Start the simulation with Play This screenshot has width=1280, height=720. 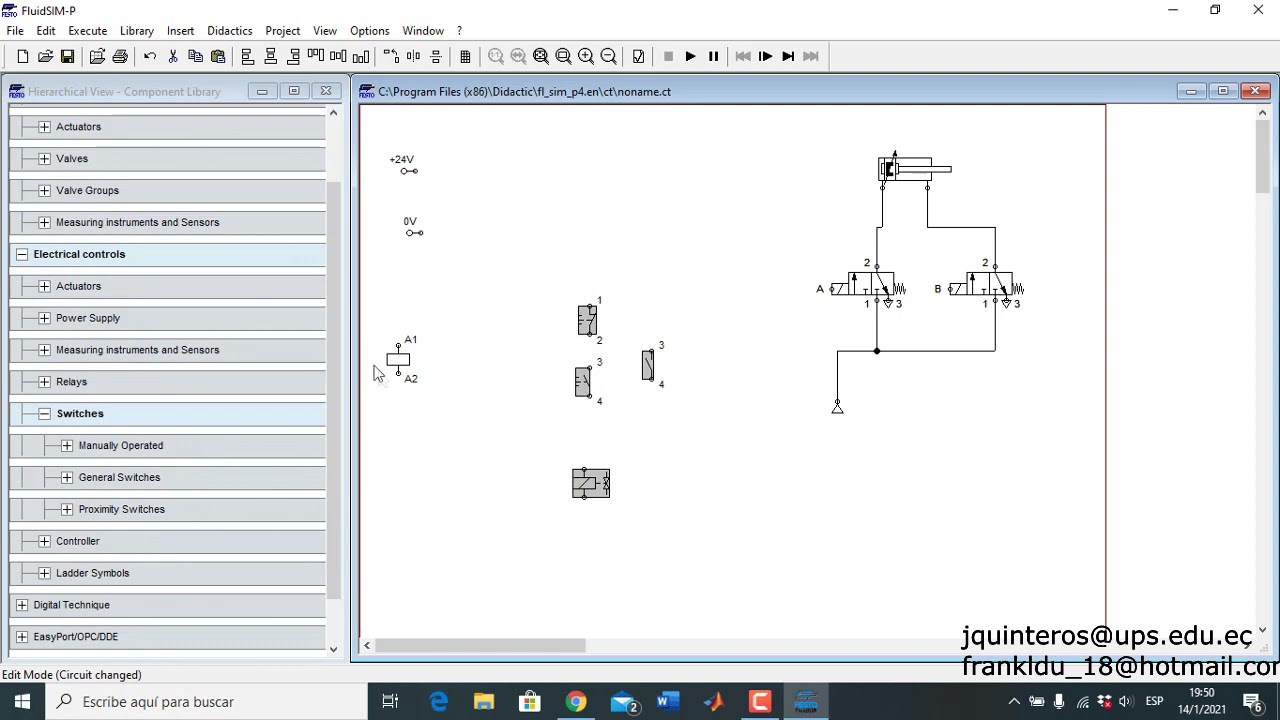coord(690,57)
